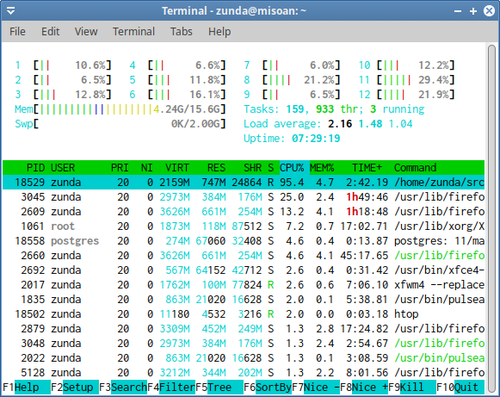Click the Uptime 07:29:19 value

tap(316, 138)
